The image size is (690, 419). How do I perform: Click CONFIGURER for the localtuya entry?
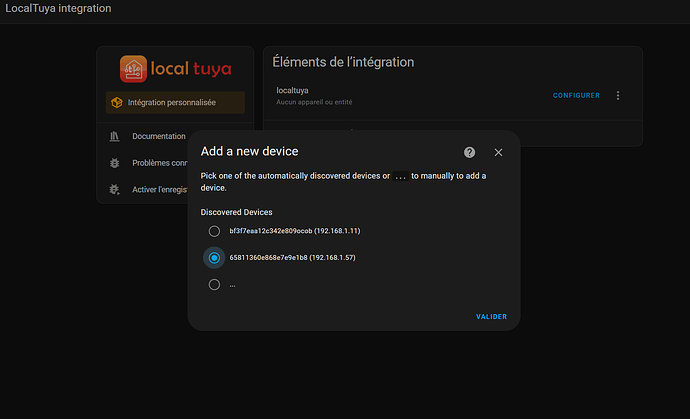point(576,96)
